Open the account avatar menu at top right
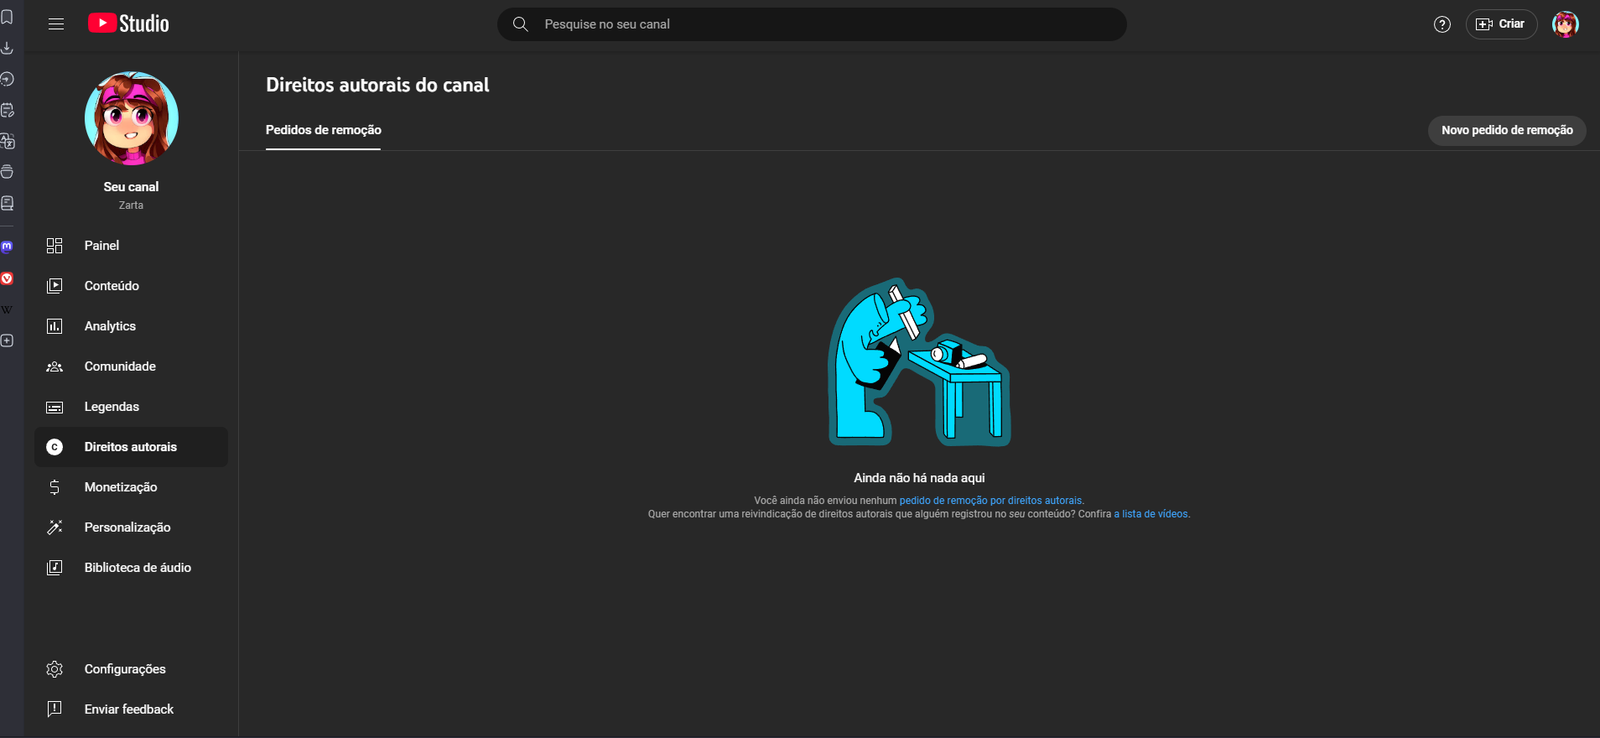 1565,24
